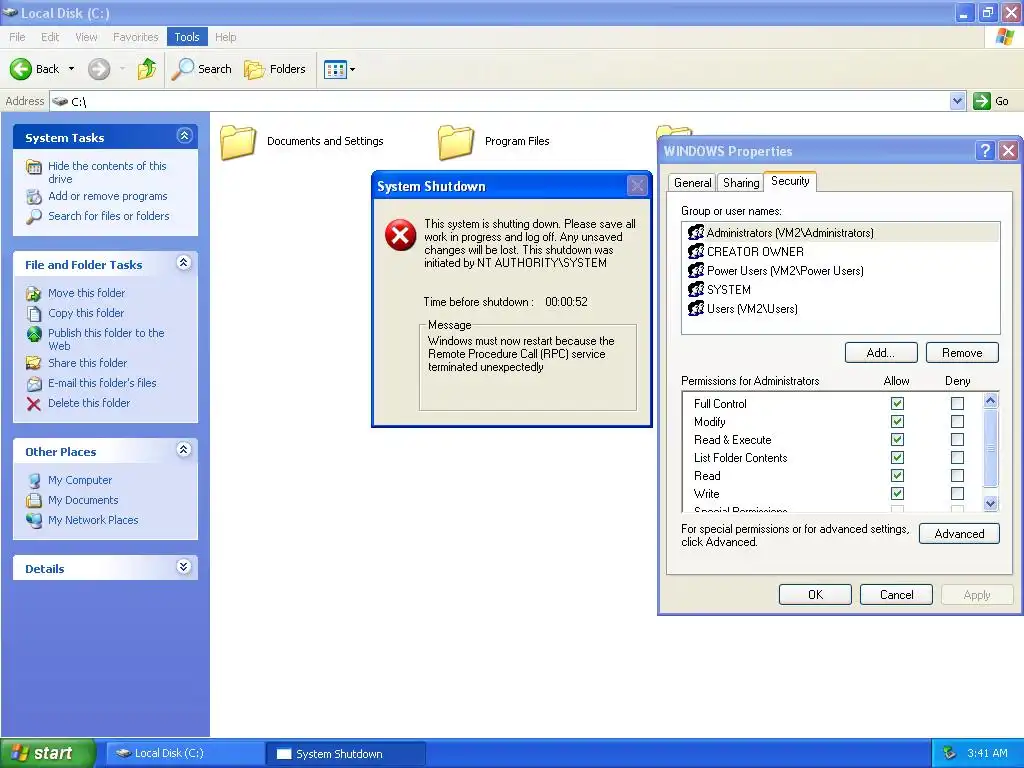Collapse the File and Folder Tasks panel
This screenshot has width=1024, height=768.
pyautogui.click(x=184, y=263)
